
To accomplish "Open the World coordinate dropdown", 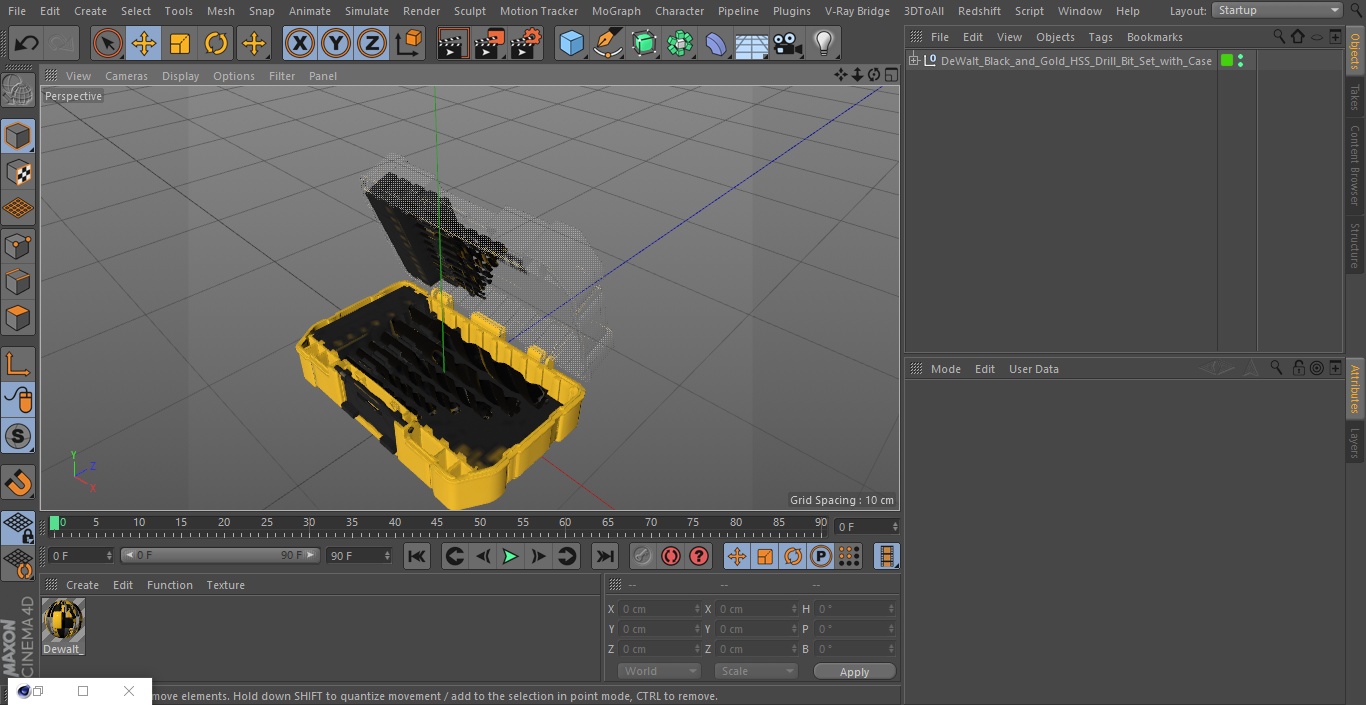I will click(658, 671).
